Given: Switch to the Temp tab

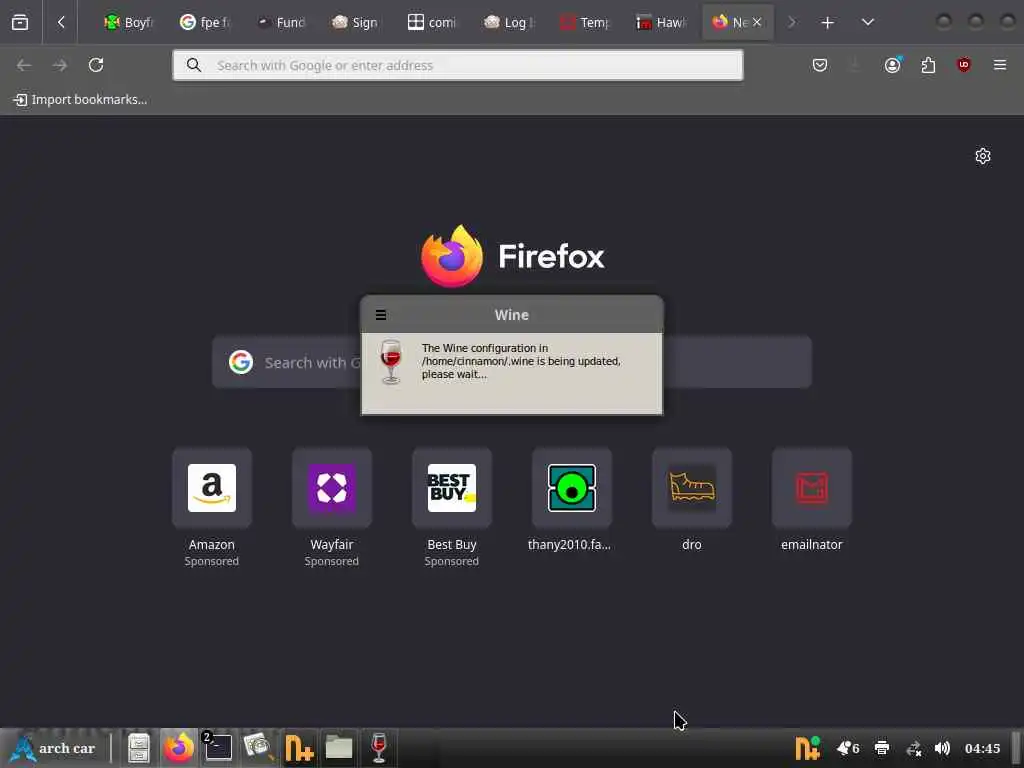Looking at the screenshot, I should tap(585, 22).
